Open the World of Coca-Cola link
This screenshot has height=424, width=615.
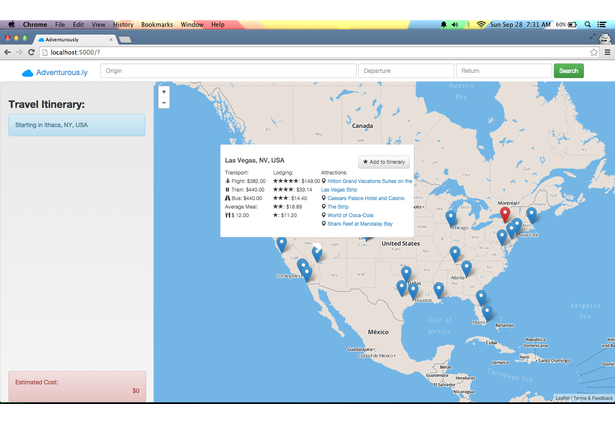(x=350, y=215)
